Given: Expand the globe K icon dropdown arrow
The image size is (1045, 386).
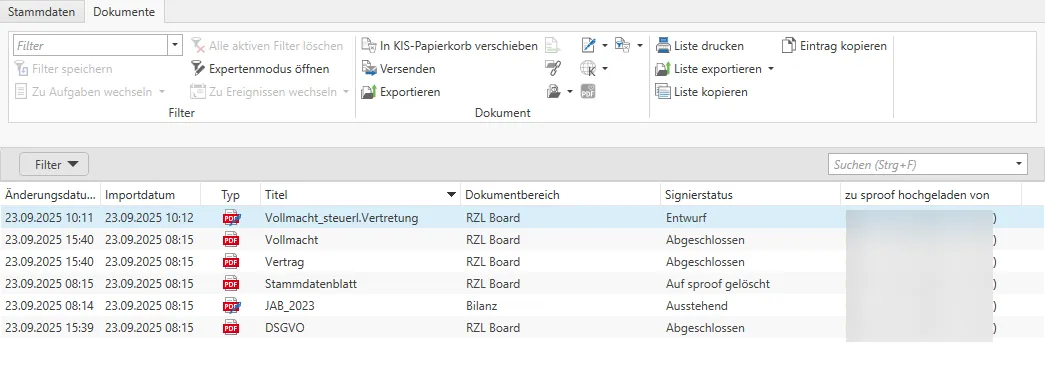Looking at the screenshot, I should point(604,68).
